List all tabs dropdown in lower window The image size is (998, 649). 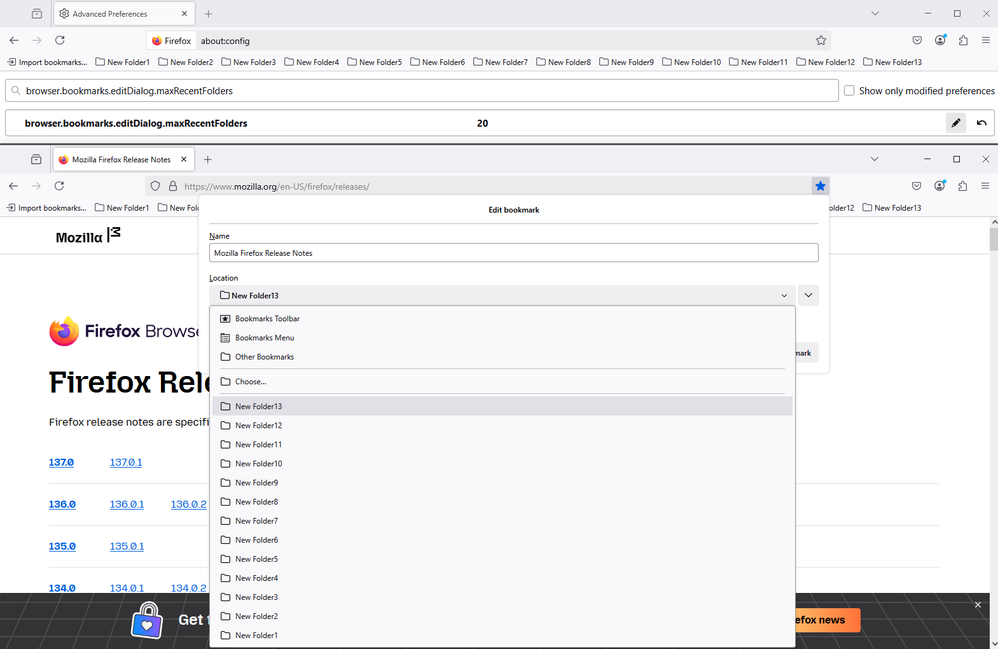(x=875, y=160)
